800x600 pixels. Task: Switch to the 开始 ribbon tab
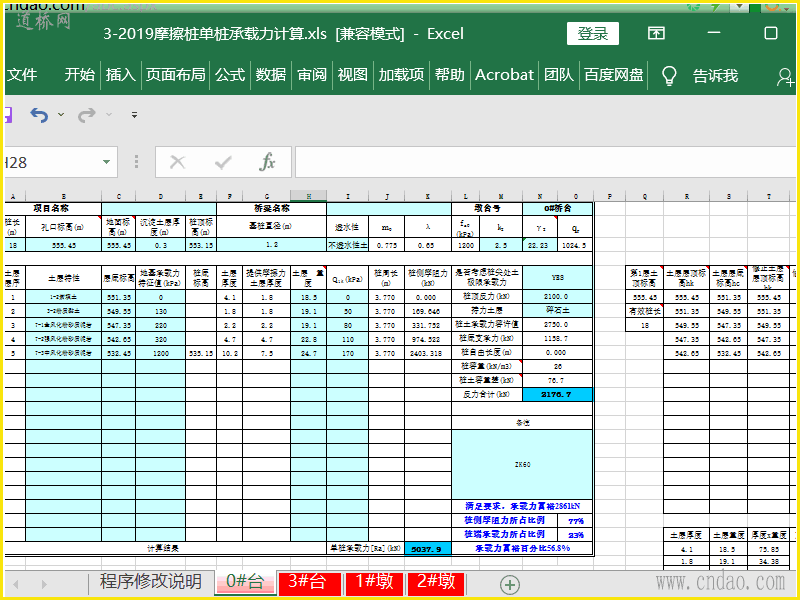(80, 75)
